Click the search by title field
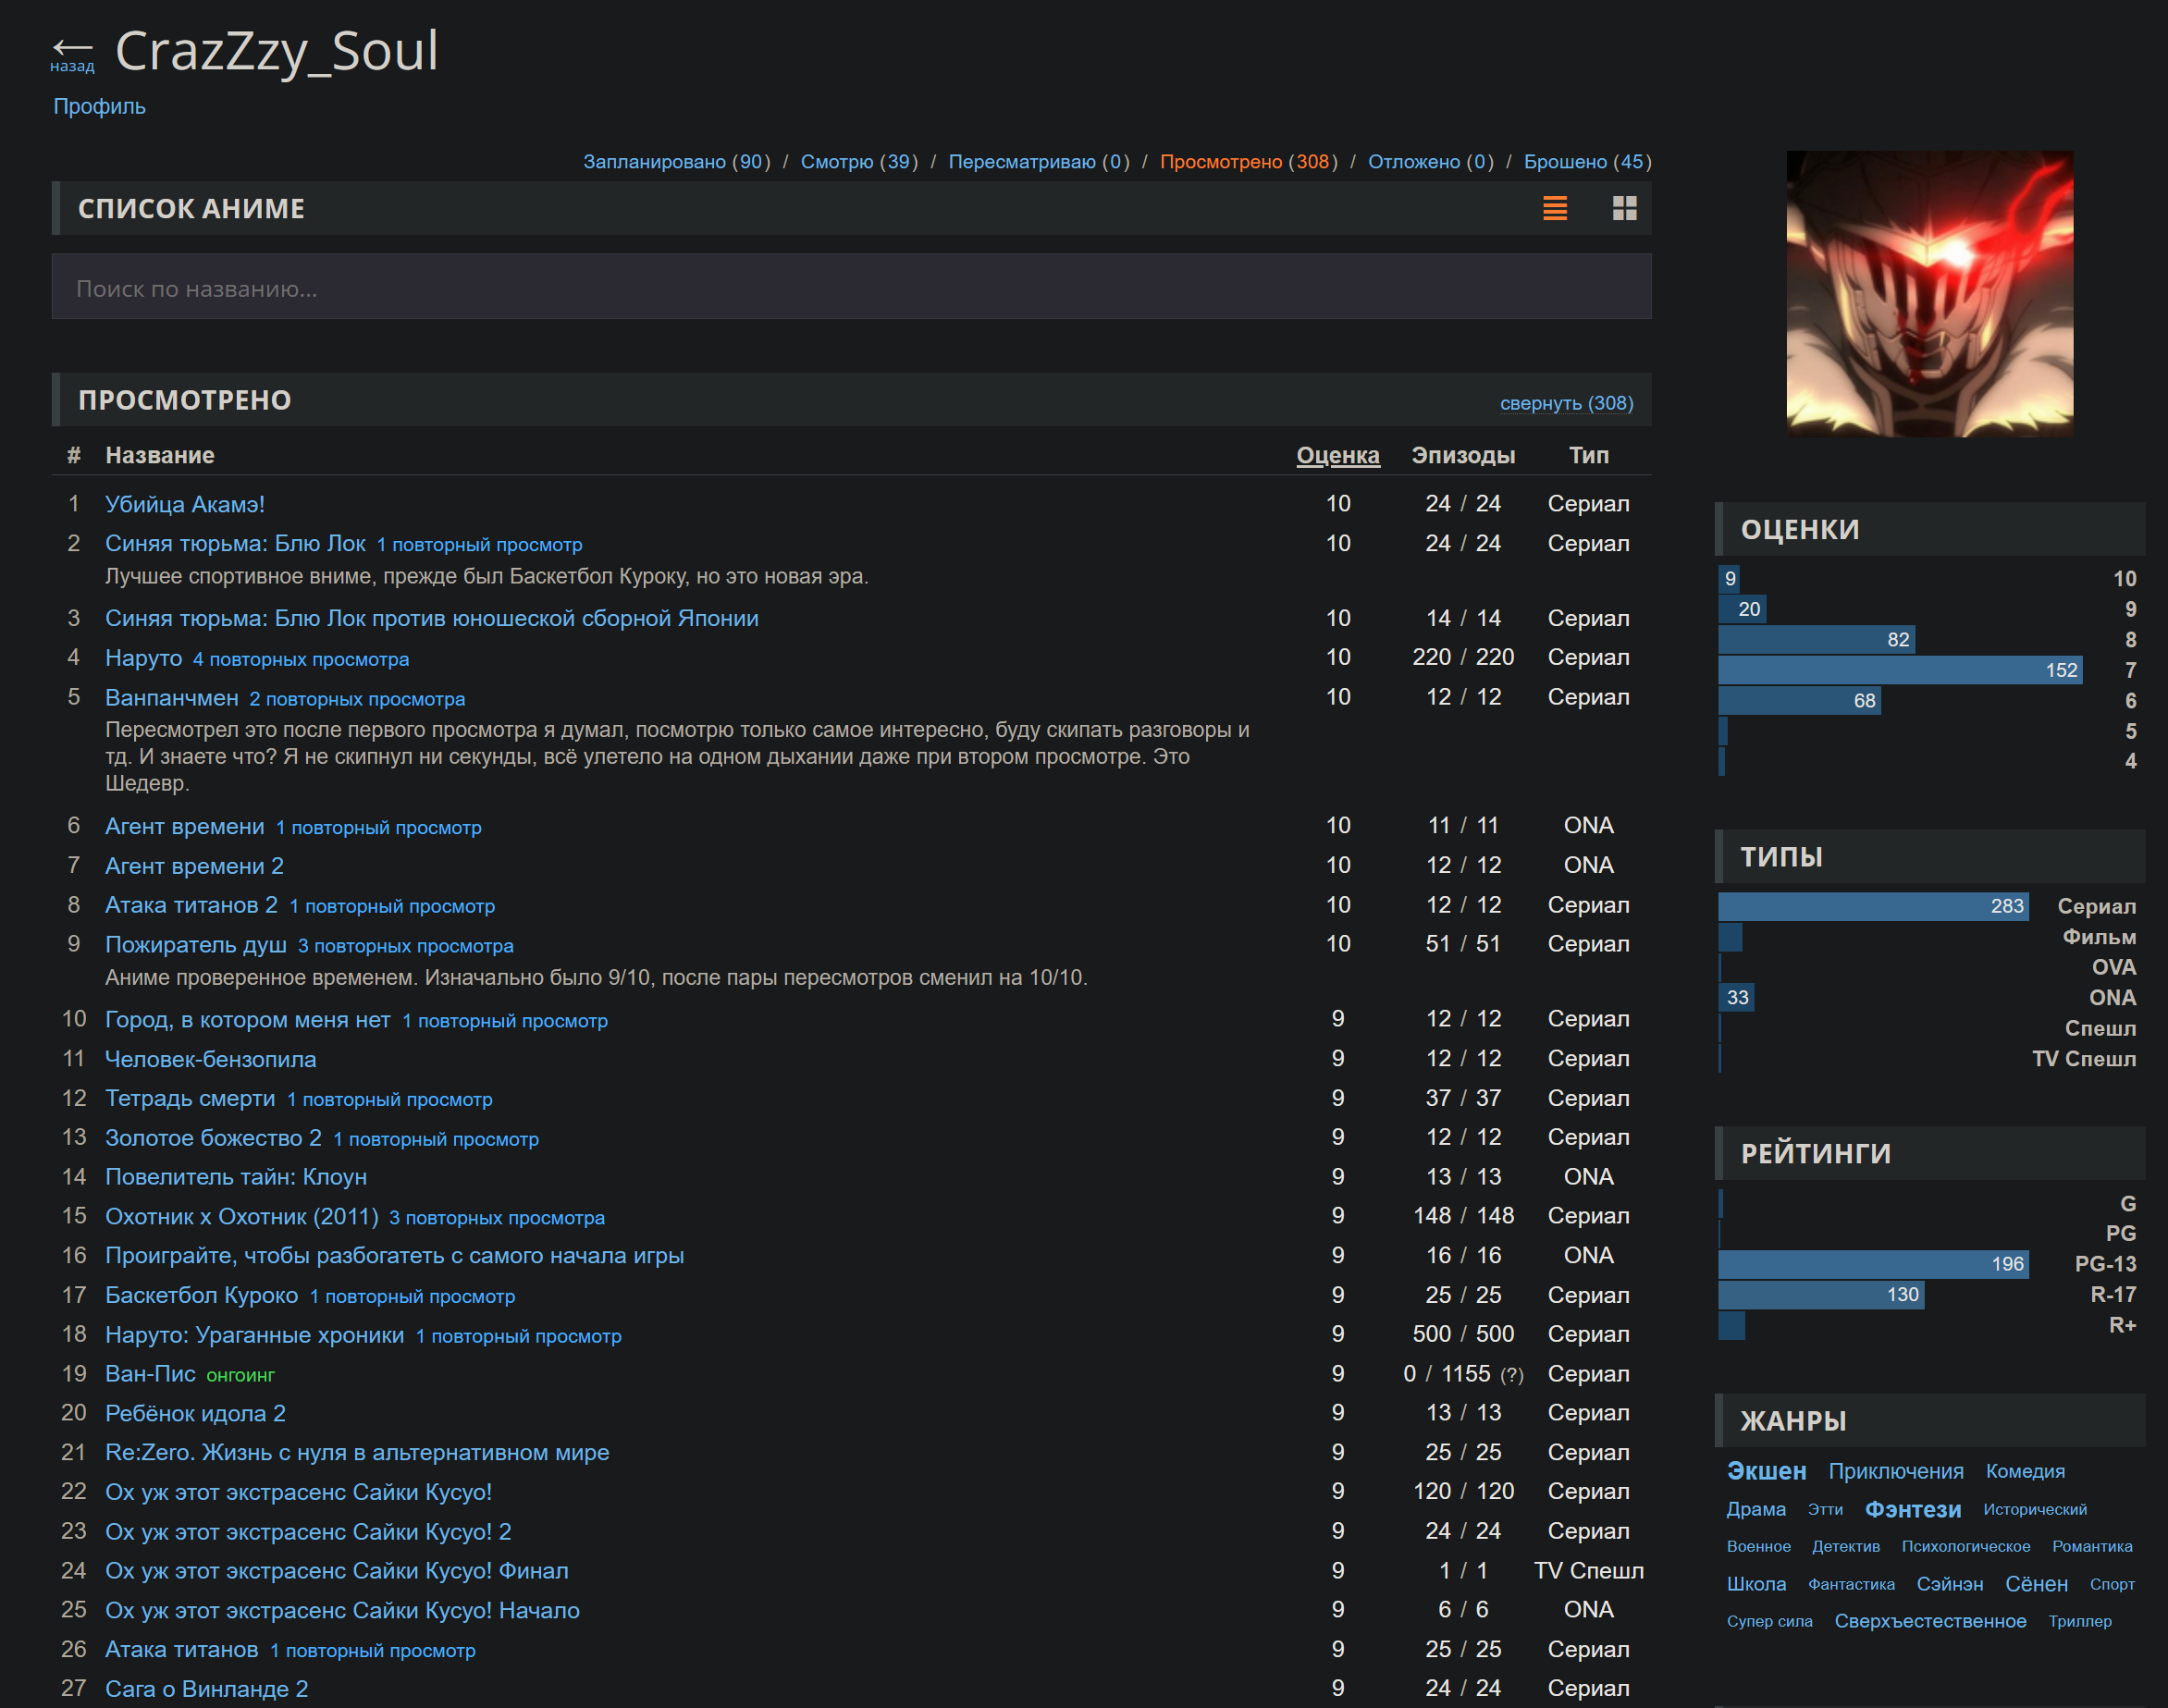 click(850, 288)
